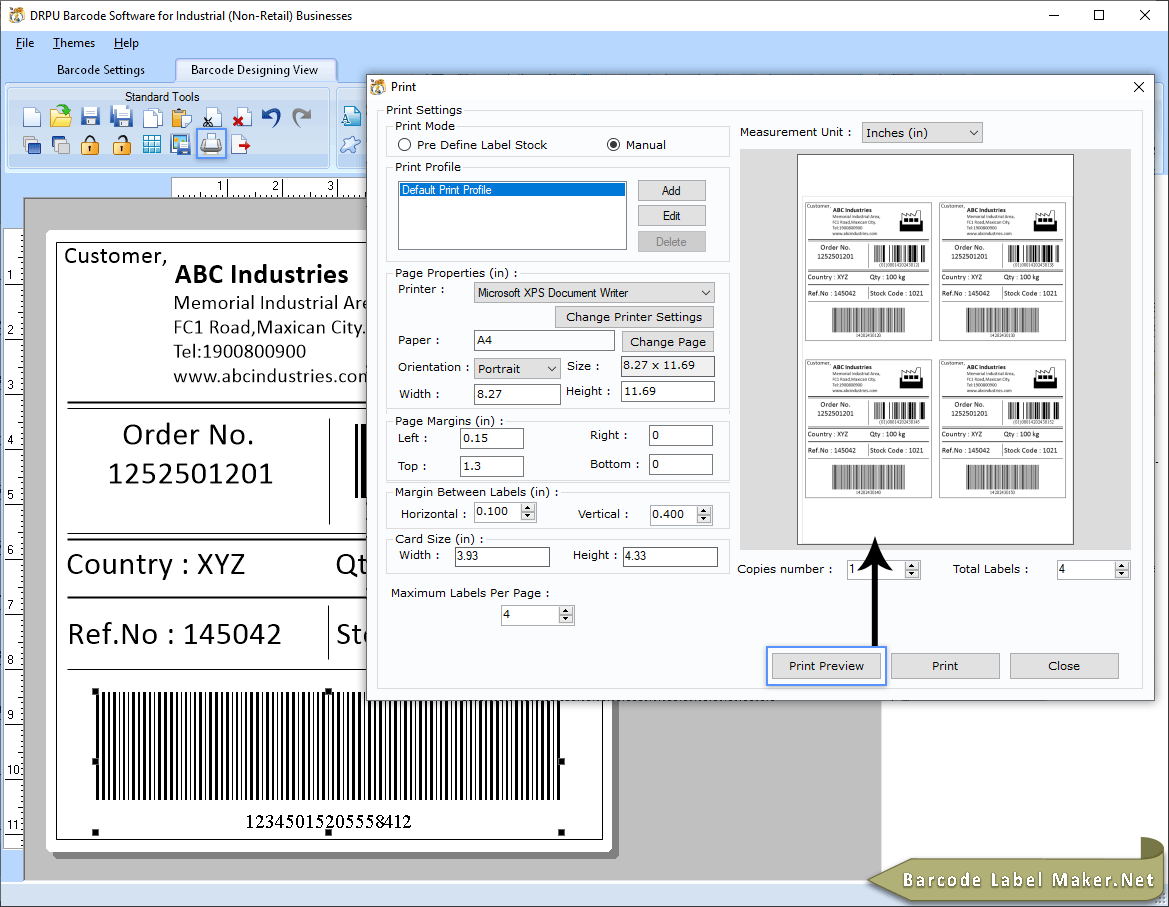This screenshot has height=907, width=1169.
Task: Click the Right margin field
Action: tap(680, 435)
